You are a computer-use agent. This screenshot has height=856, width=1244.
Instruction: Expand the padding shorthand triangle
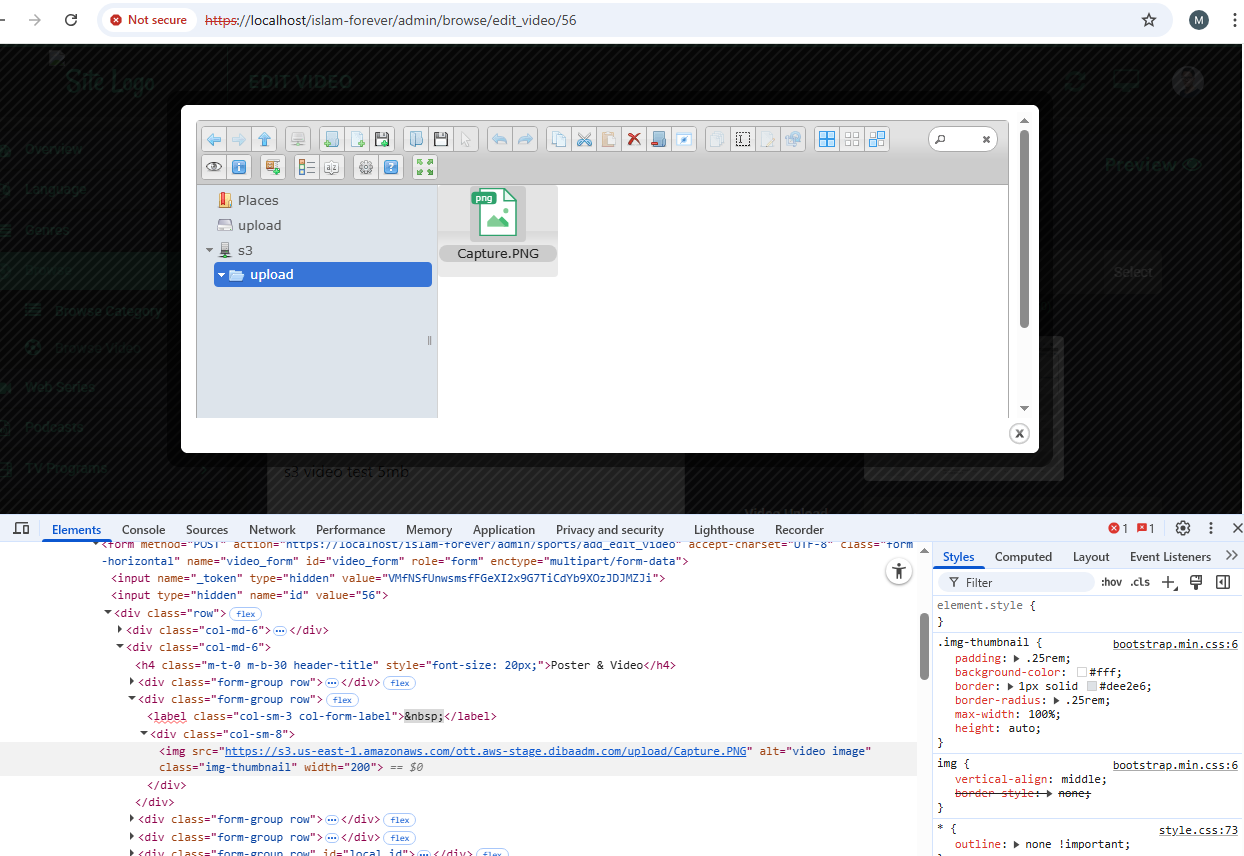coord(1017,658)
